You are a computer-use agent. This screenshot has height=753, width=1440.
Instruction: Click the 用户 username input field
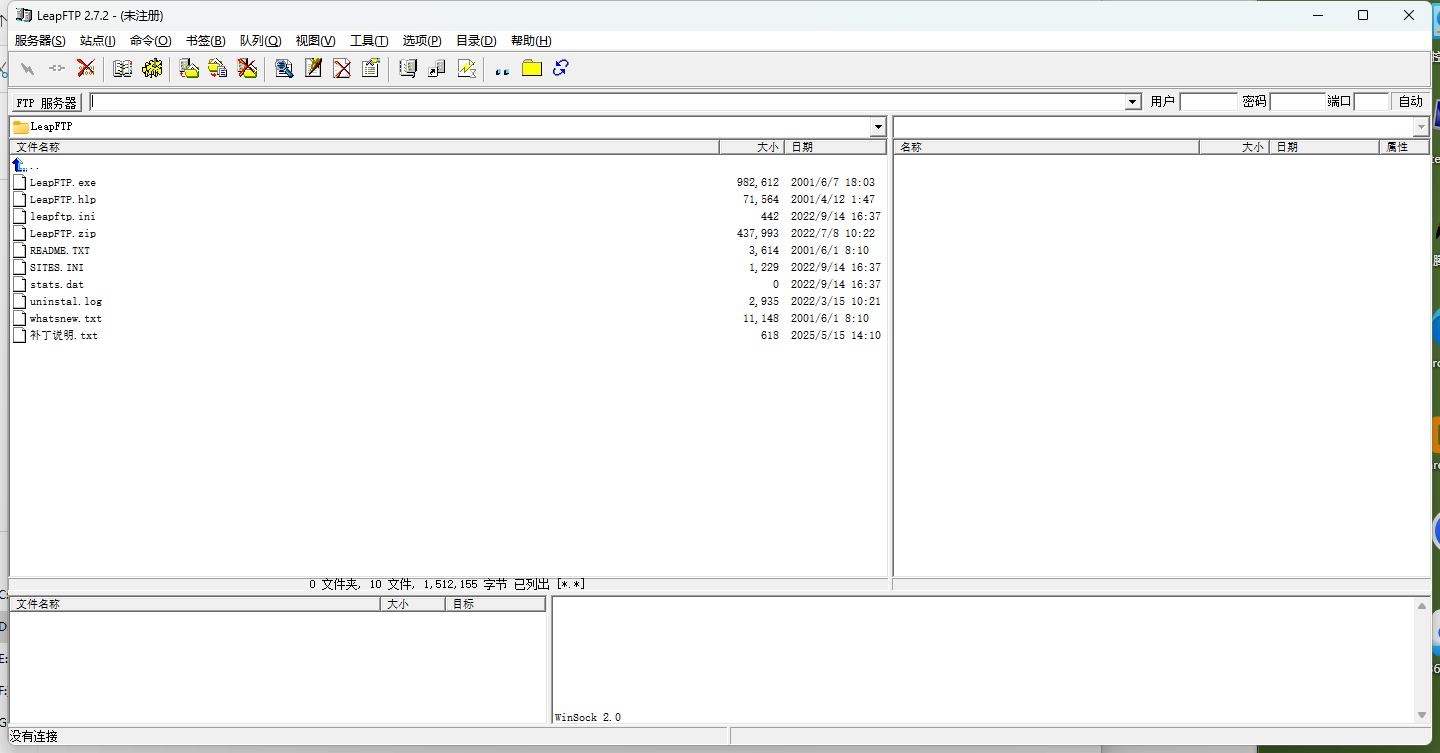tap(1208, 102)
